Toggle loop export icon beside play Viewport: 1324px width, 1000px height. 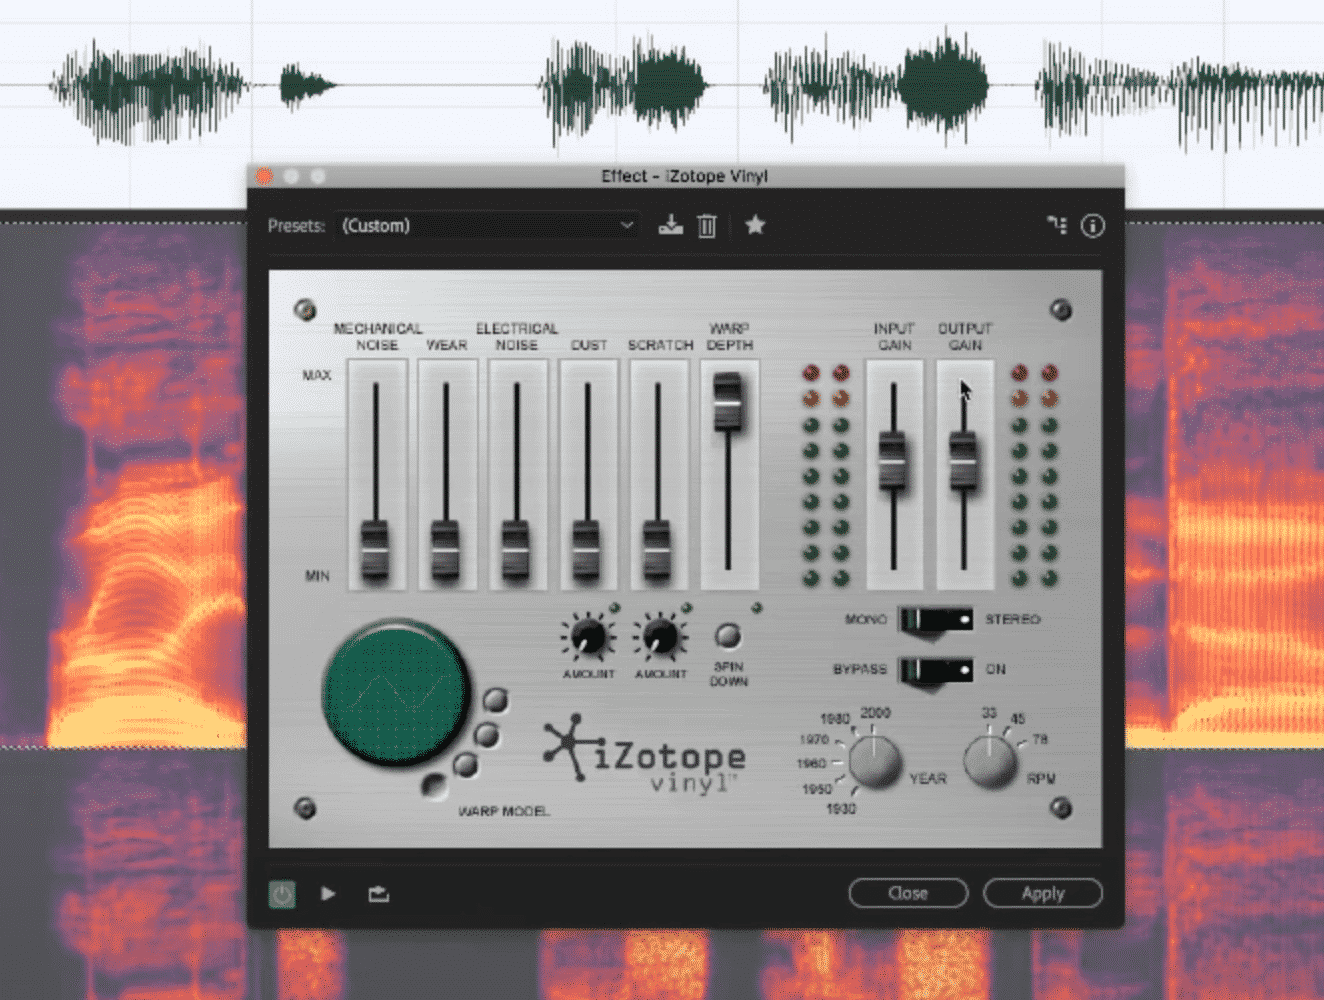(378, 893)
